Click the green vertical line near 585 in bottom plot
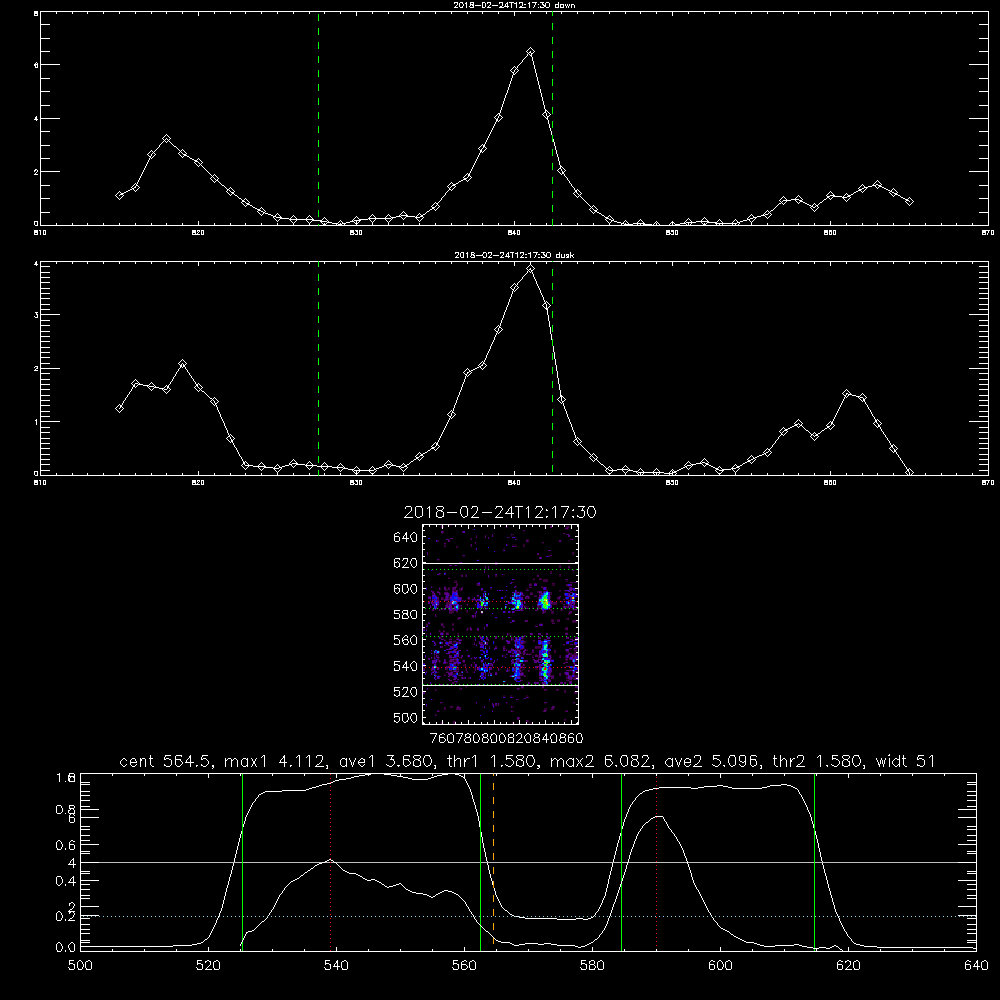Screen dimensions: 1000x1000 coord(621,861)
